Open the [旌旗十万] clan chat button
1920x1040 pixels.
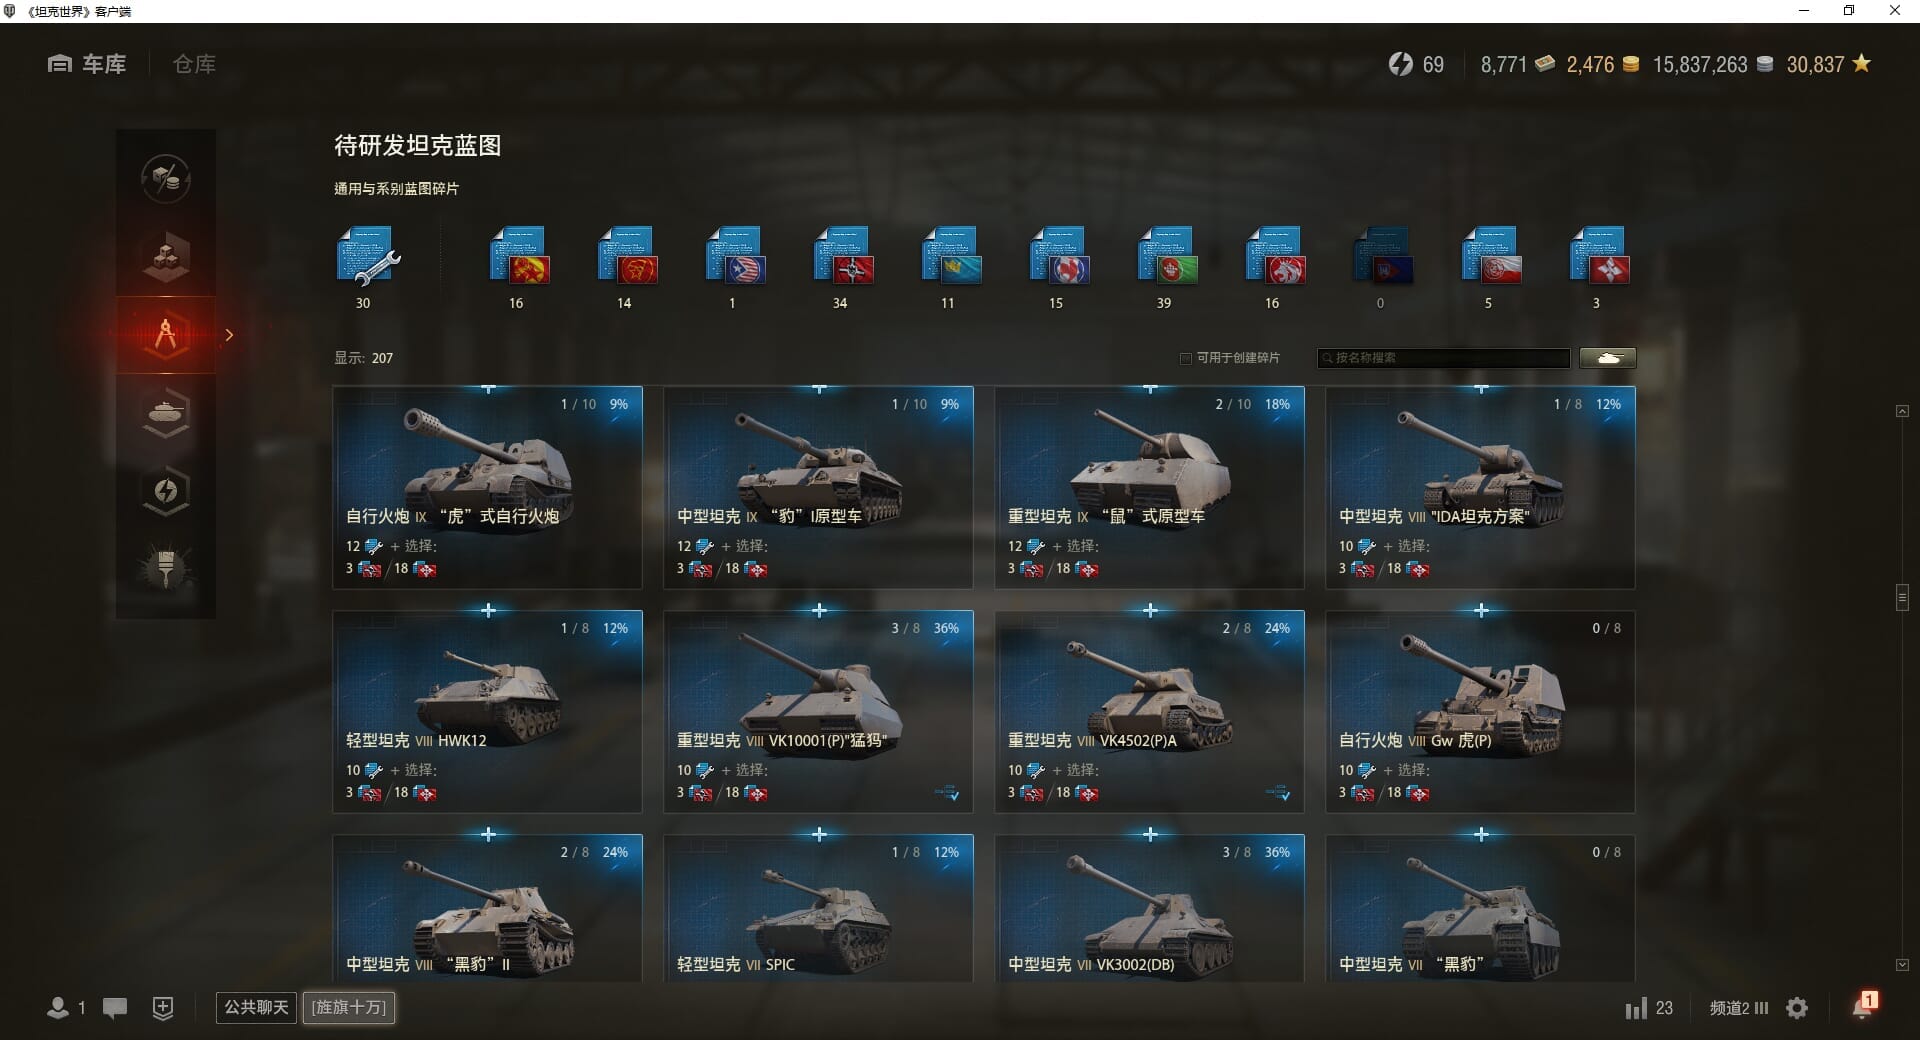point(349,1007)
